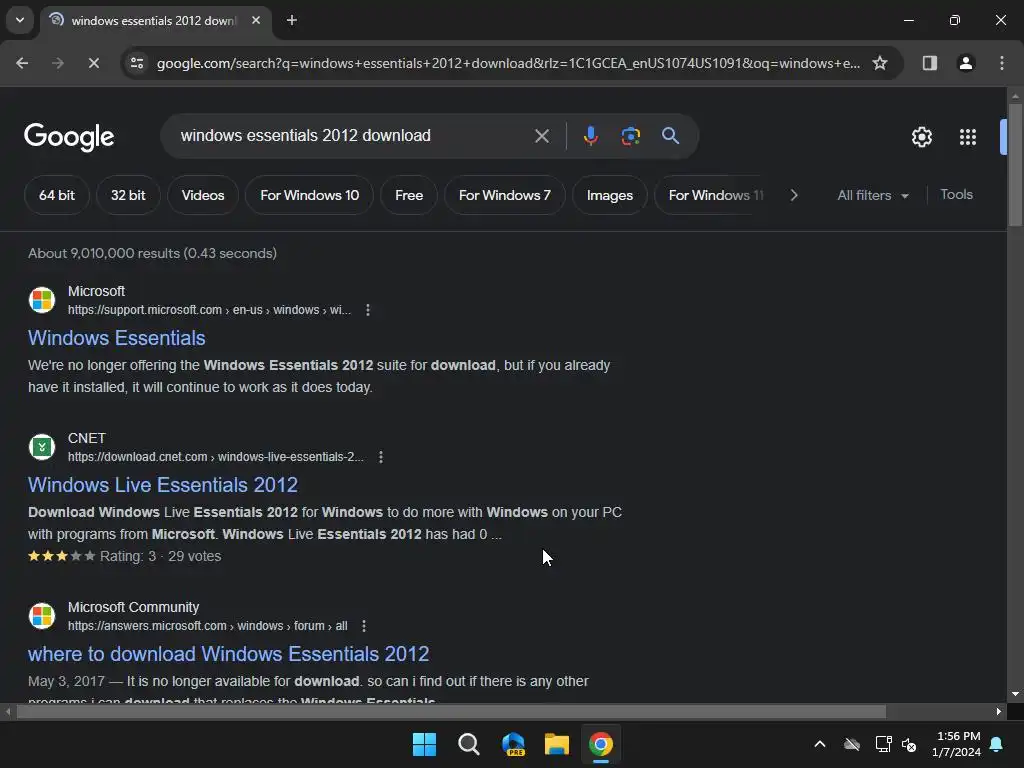The height and width of the screenshot is (768, 1024).
Task: Close the windows essentials 2012 tab
Action: 256,20
